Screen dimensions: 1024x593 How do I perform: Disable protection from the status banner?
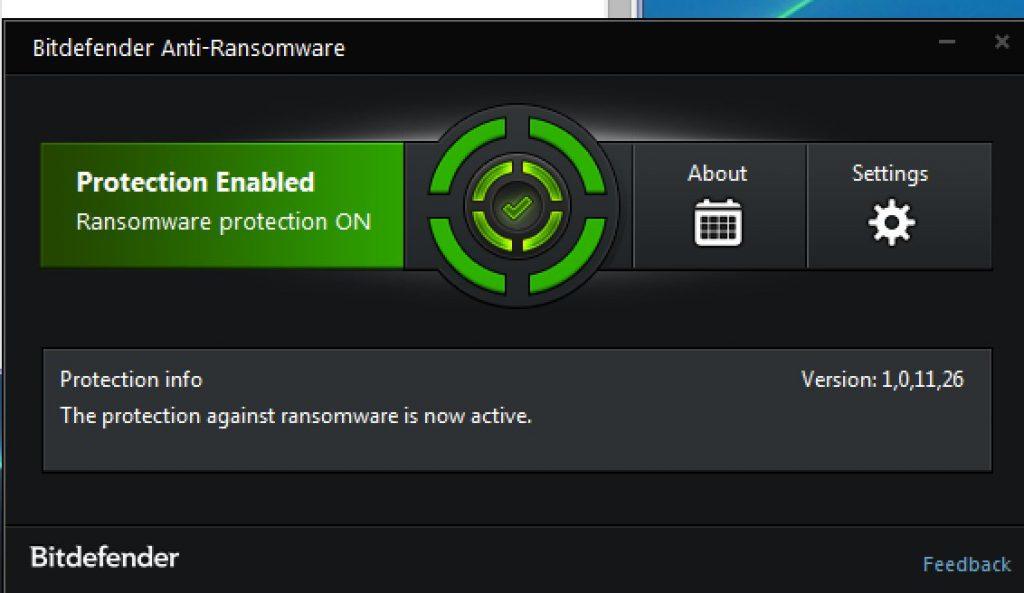220,205
